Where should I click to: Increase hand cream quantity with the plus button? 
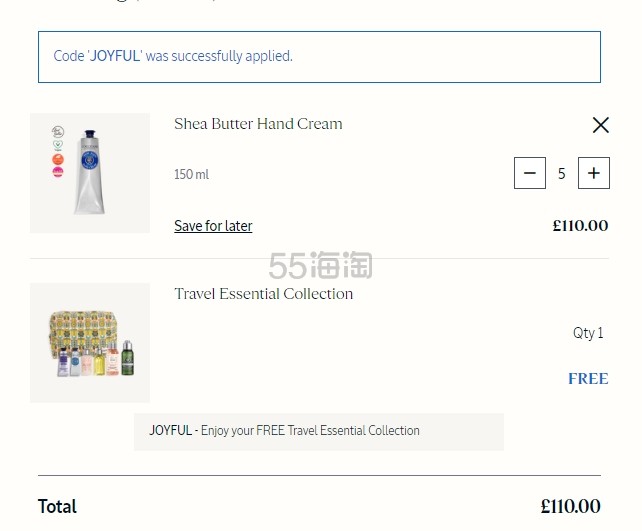pyautogui.click(x=594, y=173)
